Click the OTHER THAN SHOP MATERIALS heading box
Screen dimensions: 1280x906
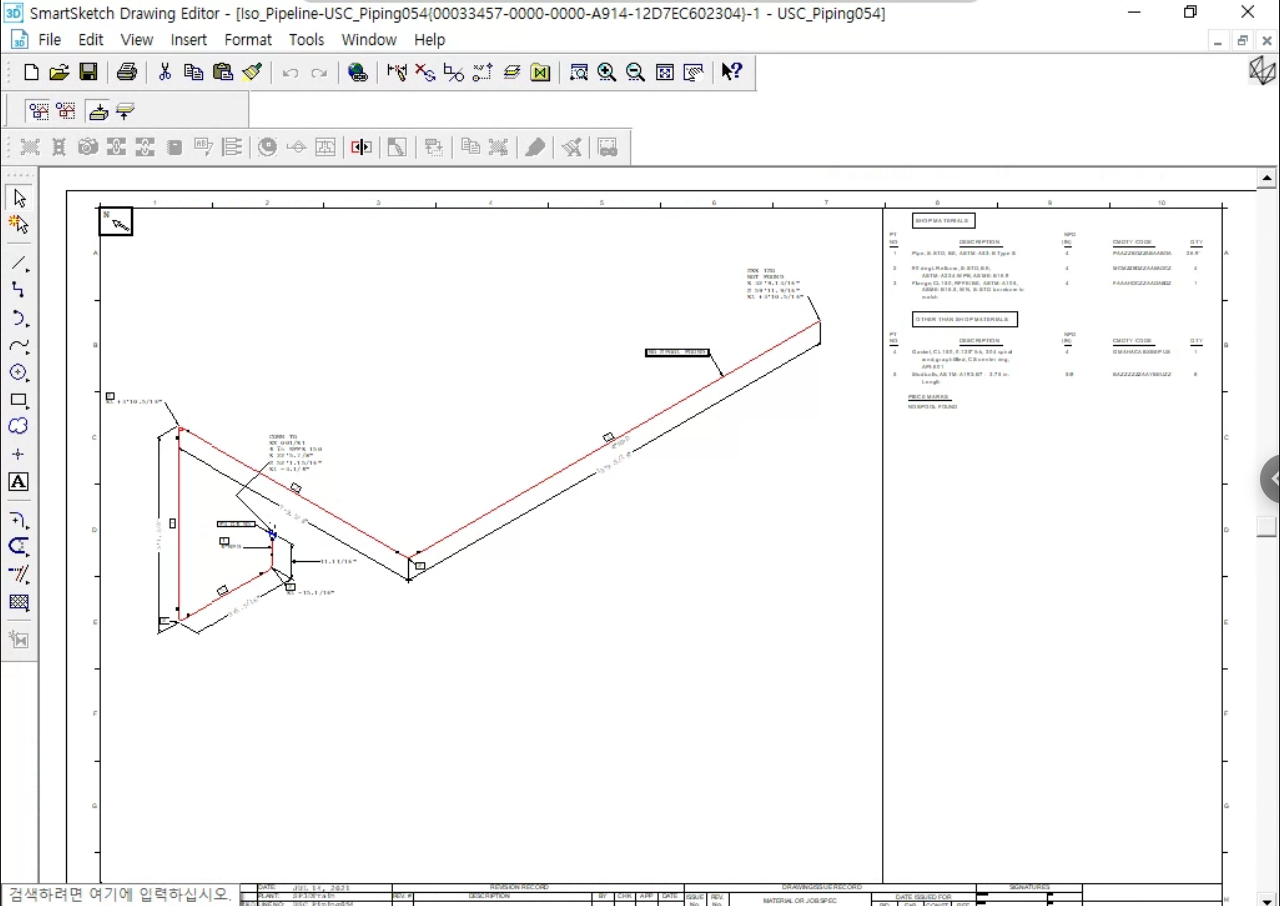[965, 320]
